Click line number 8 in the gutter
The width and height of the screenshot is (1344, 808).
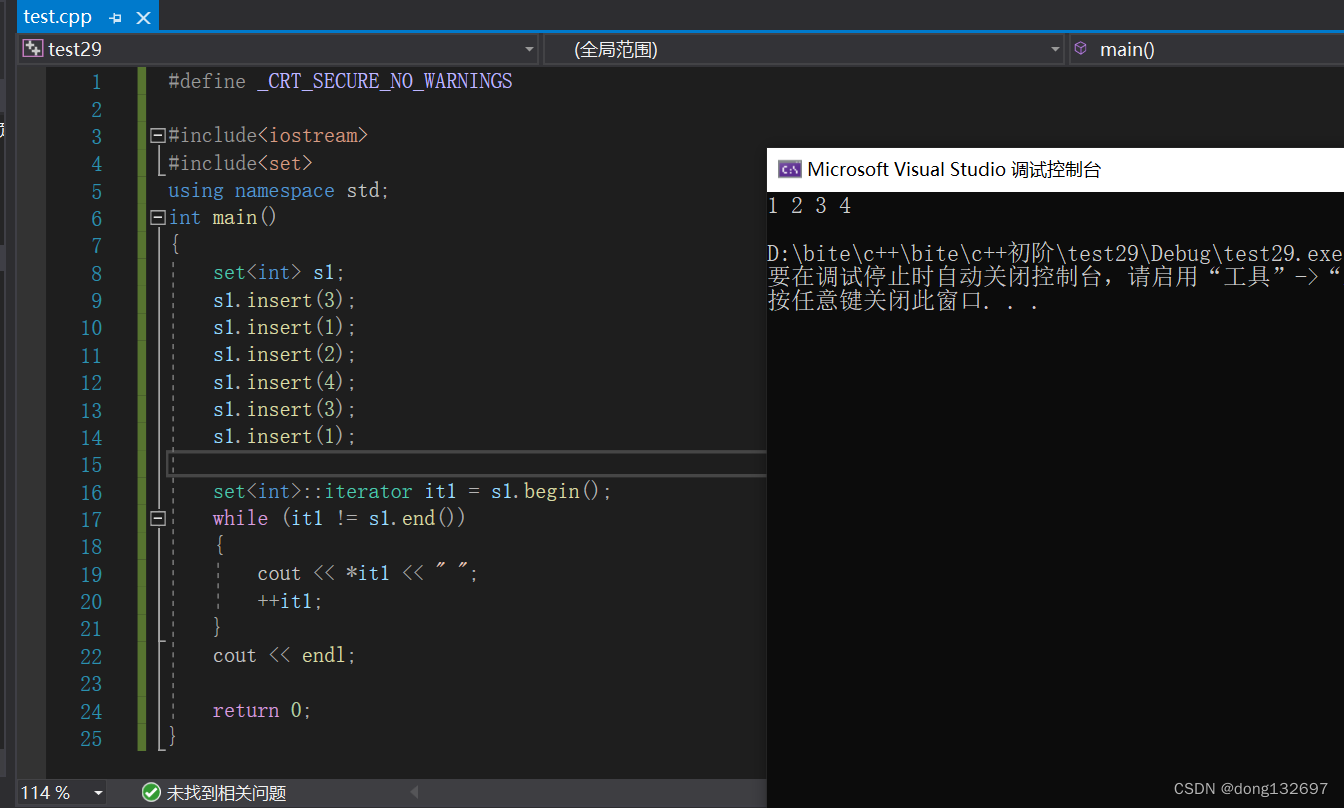pos(96,273)
